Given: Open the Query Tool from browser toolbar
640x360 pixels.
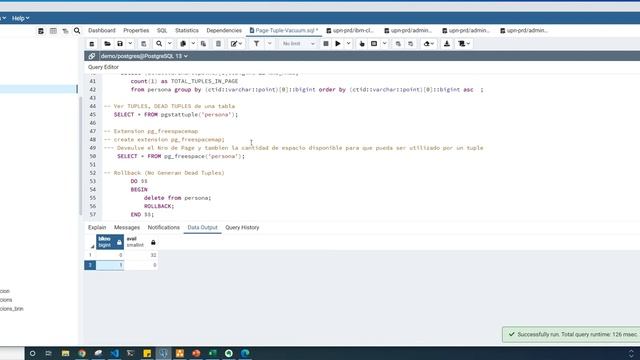Looking at the screenshot, I should 41,31.
